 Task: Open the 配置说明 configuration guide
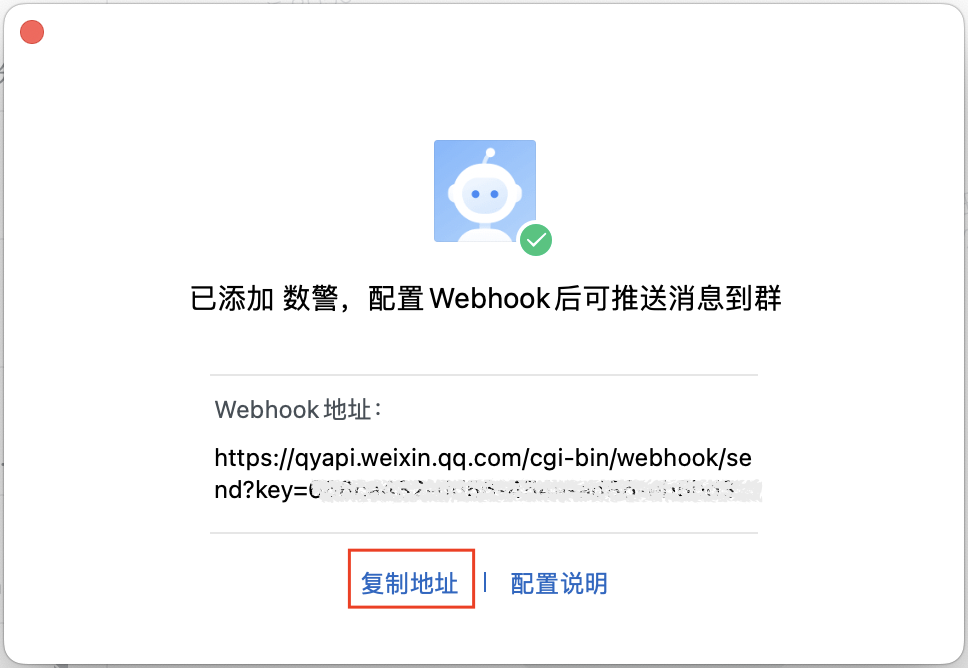tap(559, 583)
